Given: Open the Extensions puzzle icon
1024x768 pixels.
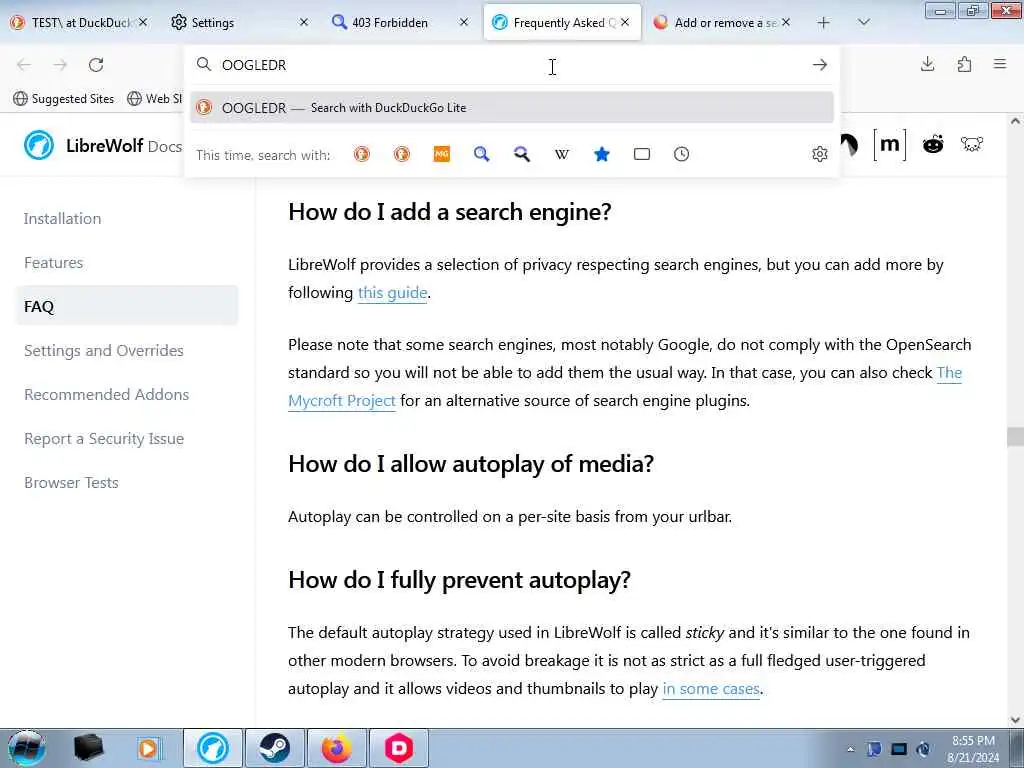Looking at the screenshot, I should pyautogui.click(x=964, y=64).
